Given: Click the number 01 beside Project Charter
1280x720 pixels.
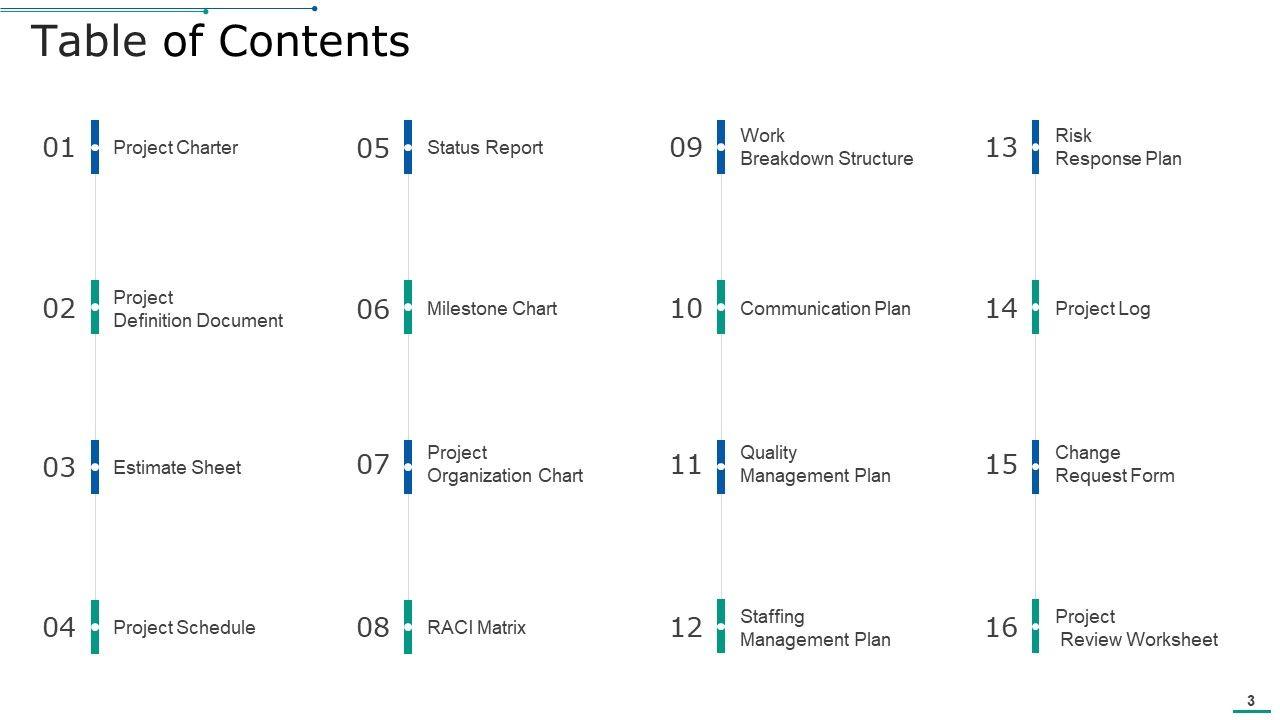Looking at the screenshot, I should coord(59,148).
